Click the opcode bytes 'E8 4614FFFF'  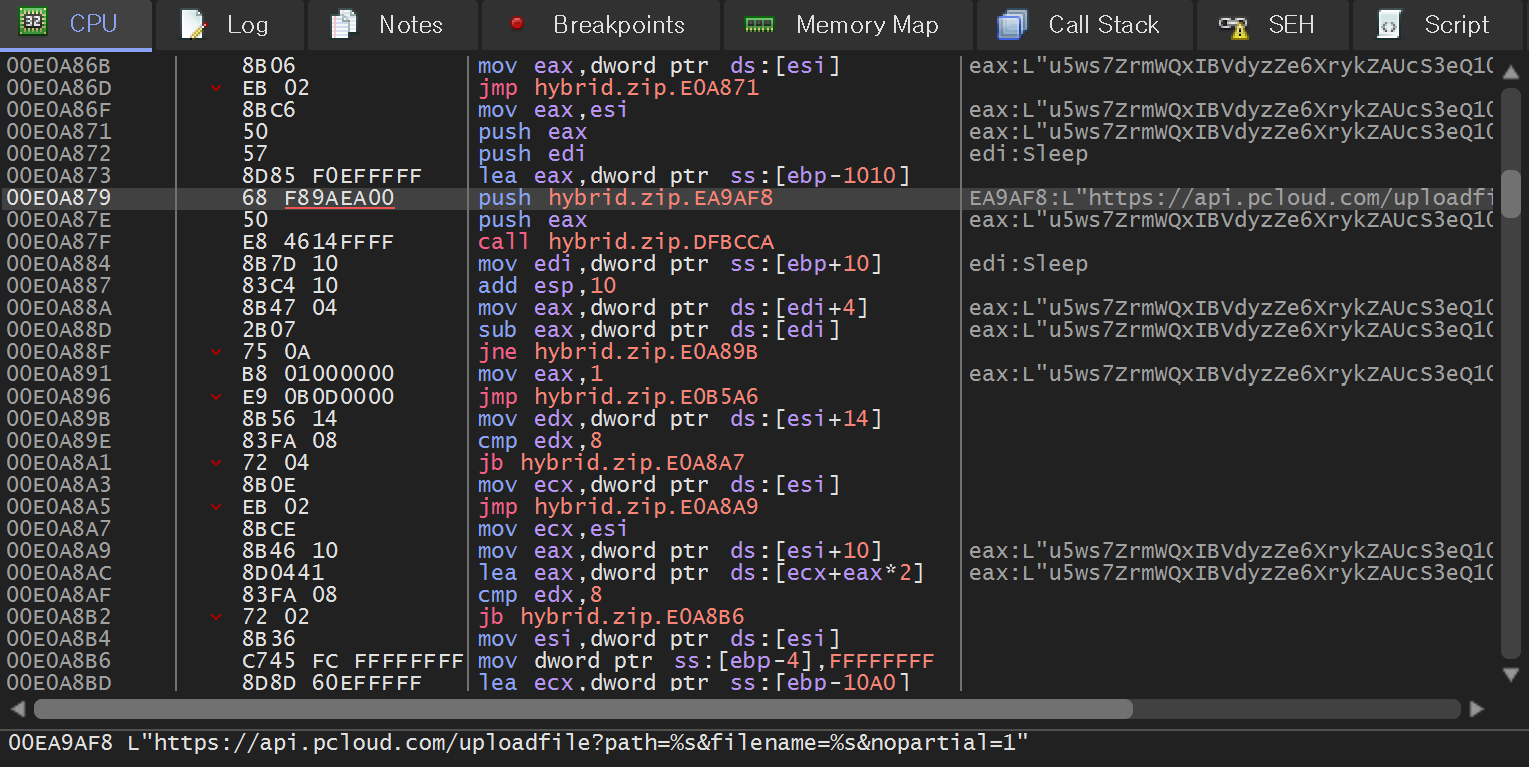tap(318, 242)
